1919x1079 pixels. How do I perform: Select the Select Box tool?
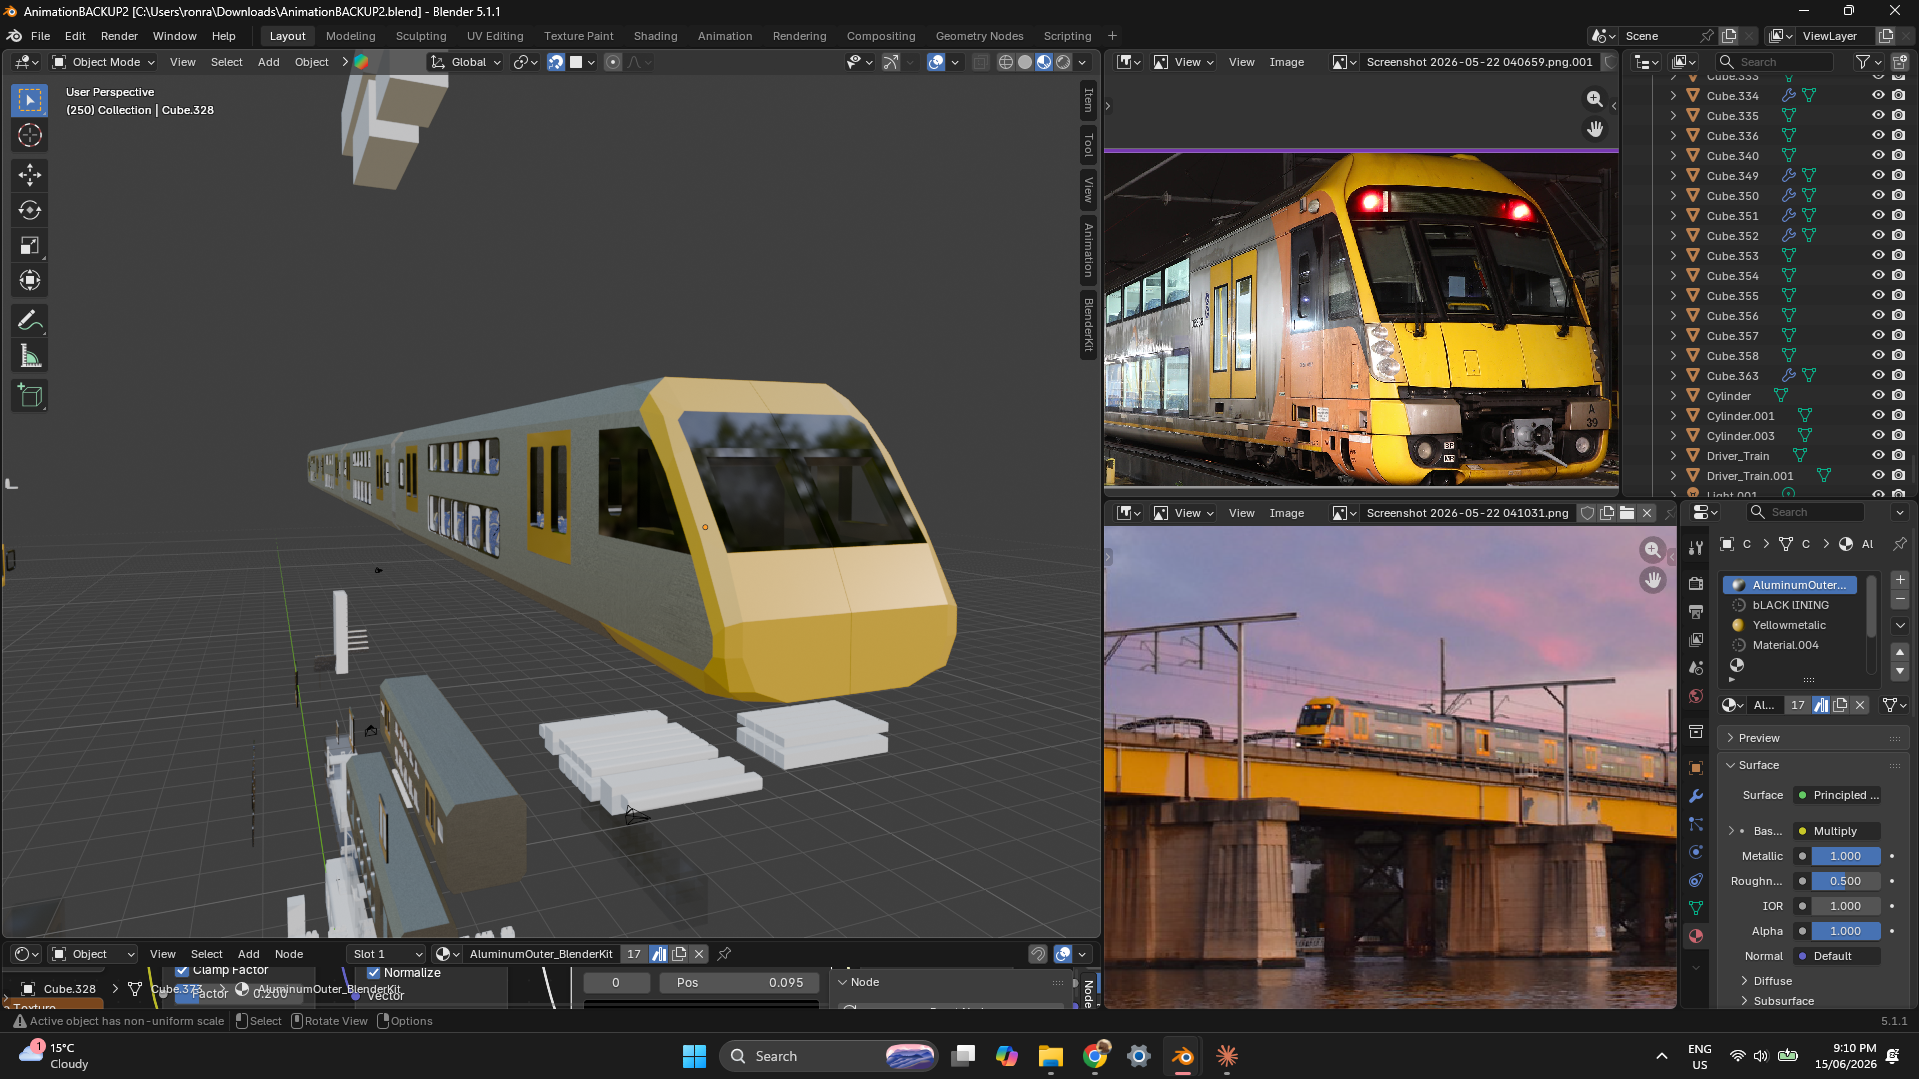point(30,100)
